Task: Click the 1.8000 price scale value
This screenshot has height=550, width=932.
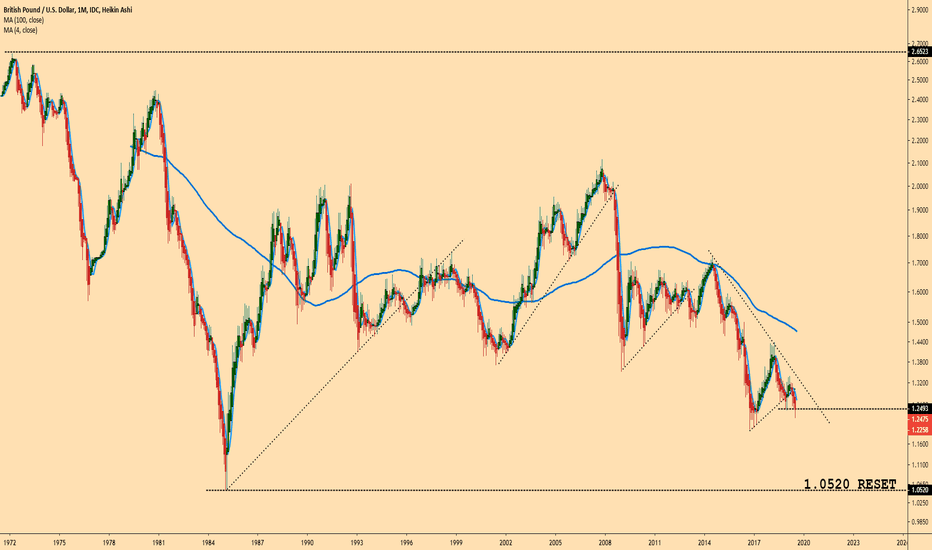Action: point(920,237)
